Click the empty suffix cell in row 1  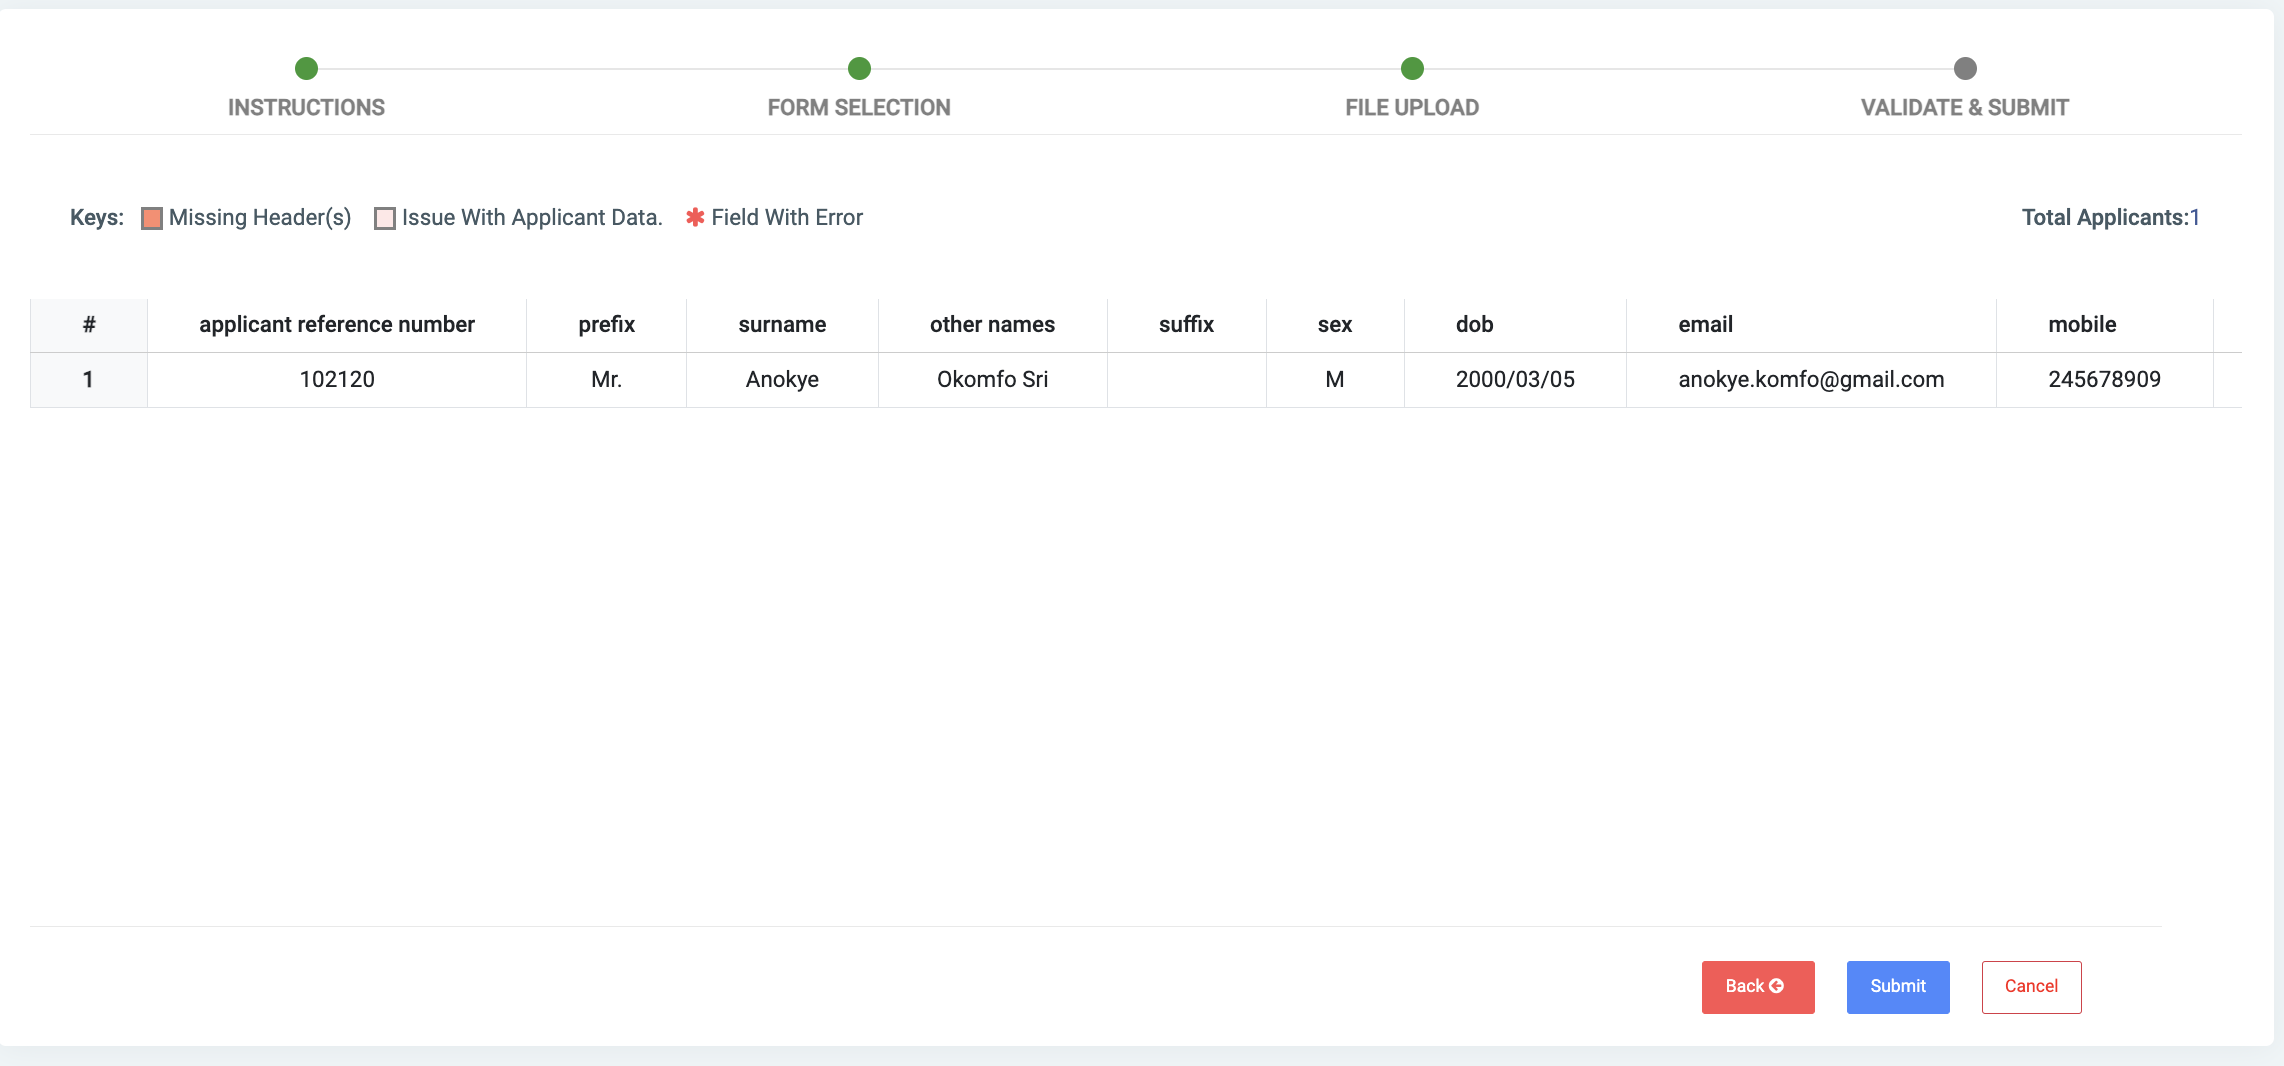(1187, 380)
